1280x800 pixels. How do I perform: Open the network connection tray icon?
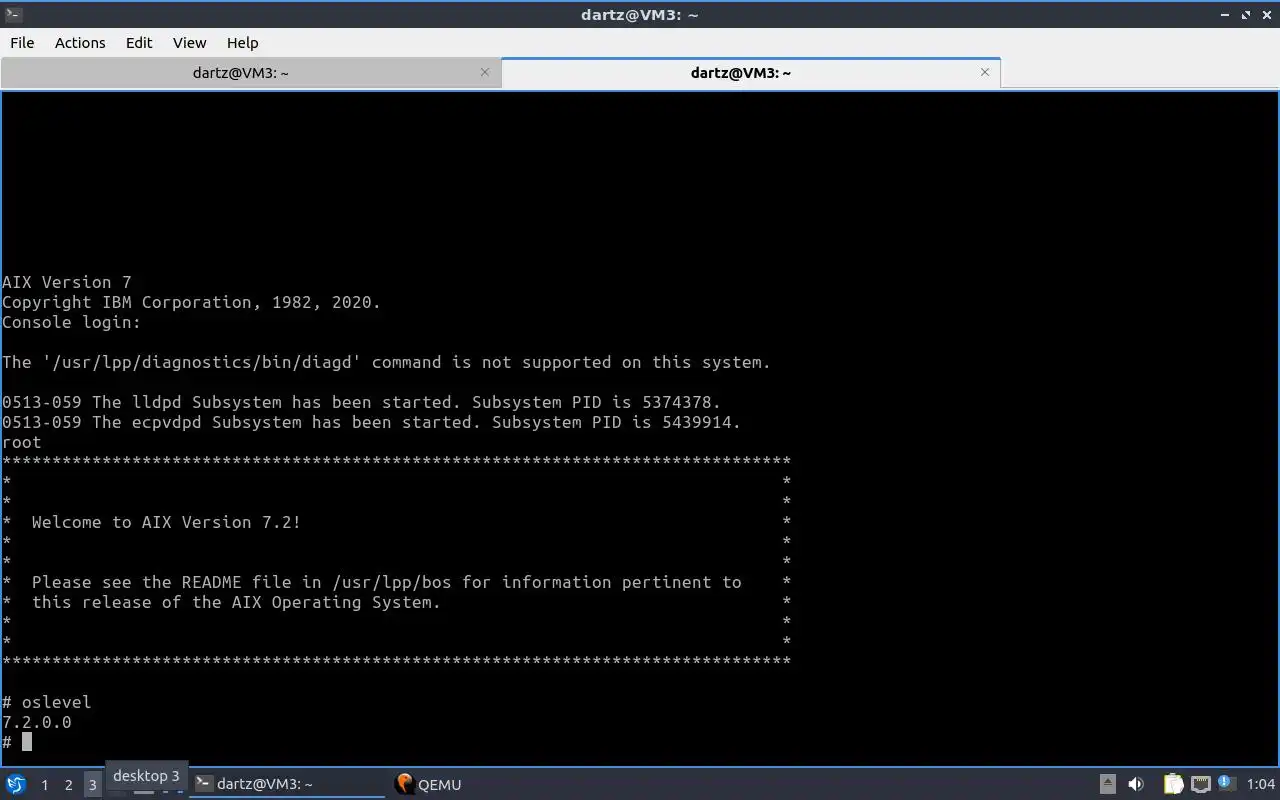[1201, 784]
